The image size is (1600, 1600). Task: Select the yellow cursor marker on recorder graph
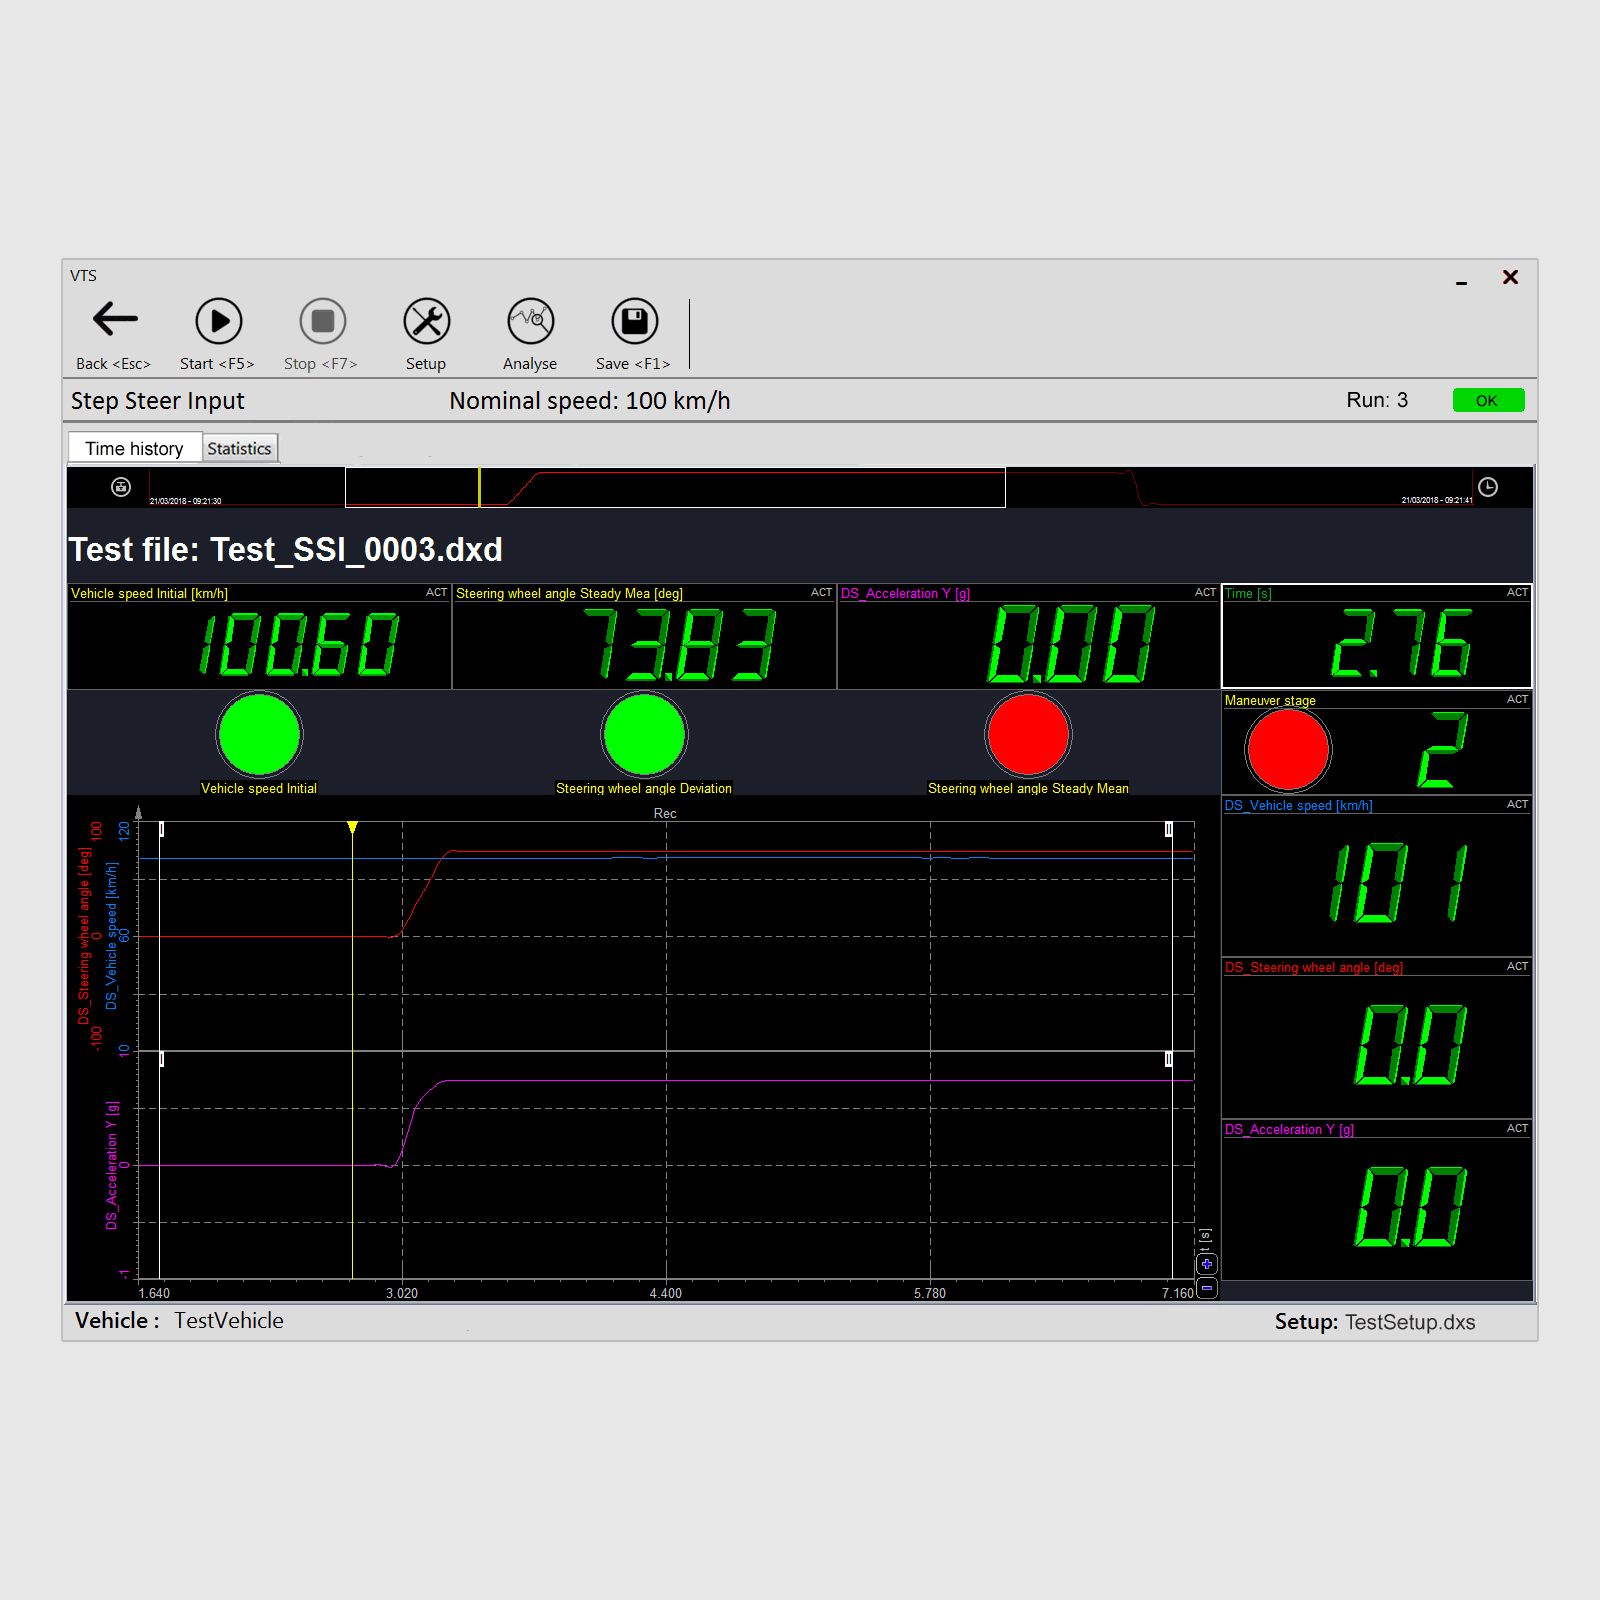coord(352,827)
